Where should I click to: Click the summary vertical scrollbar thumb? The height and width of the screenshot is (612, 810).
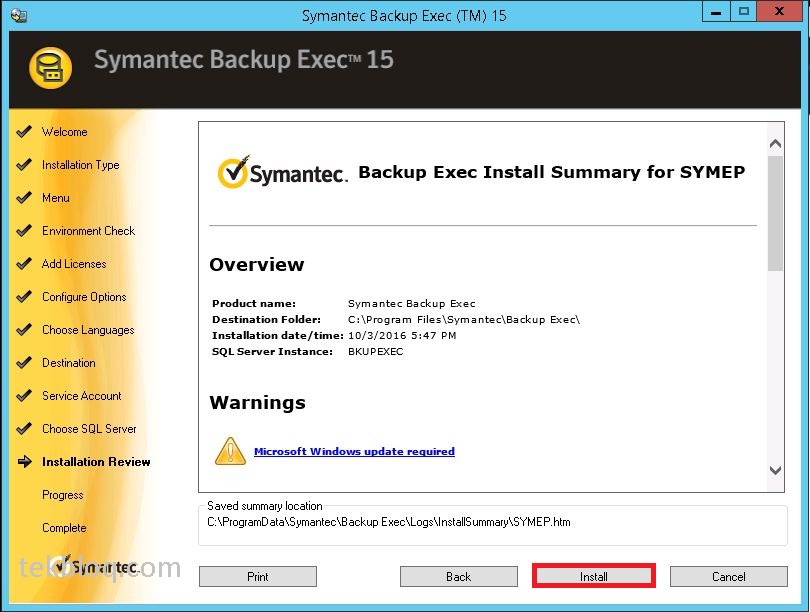pos(775,213)
